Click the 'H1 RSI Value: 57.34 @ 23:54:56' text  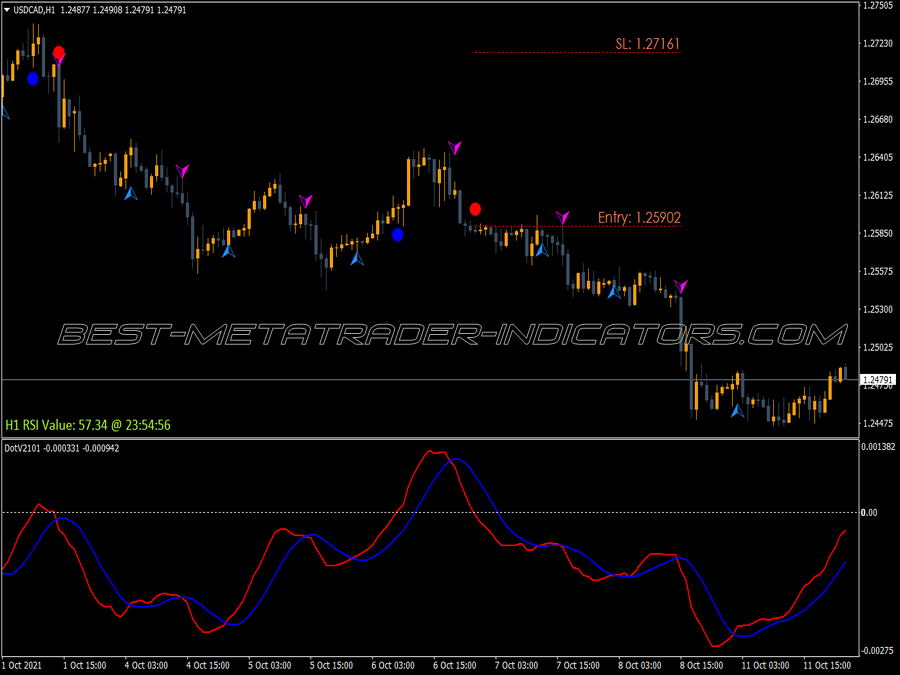point(88,425)
